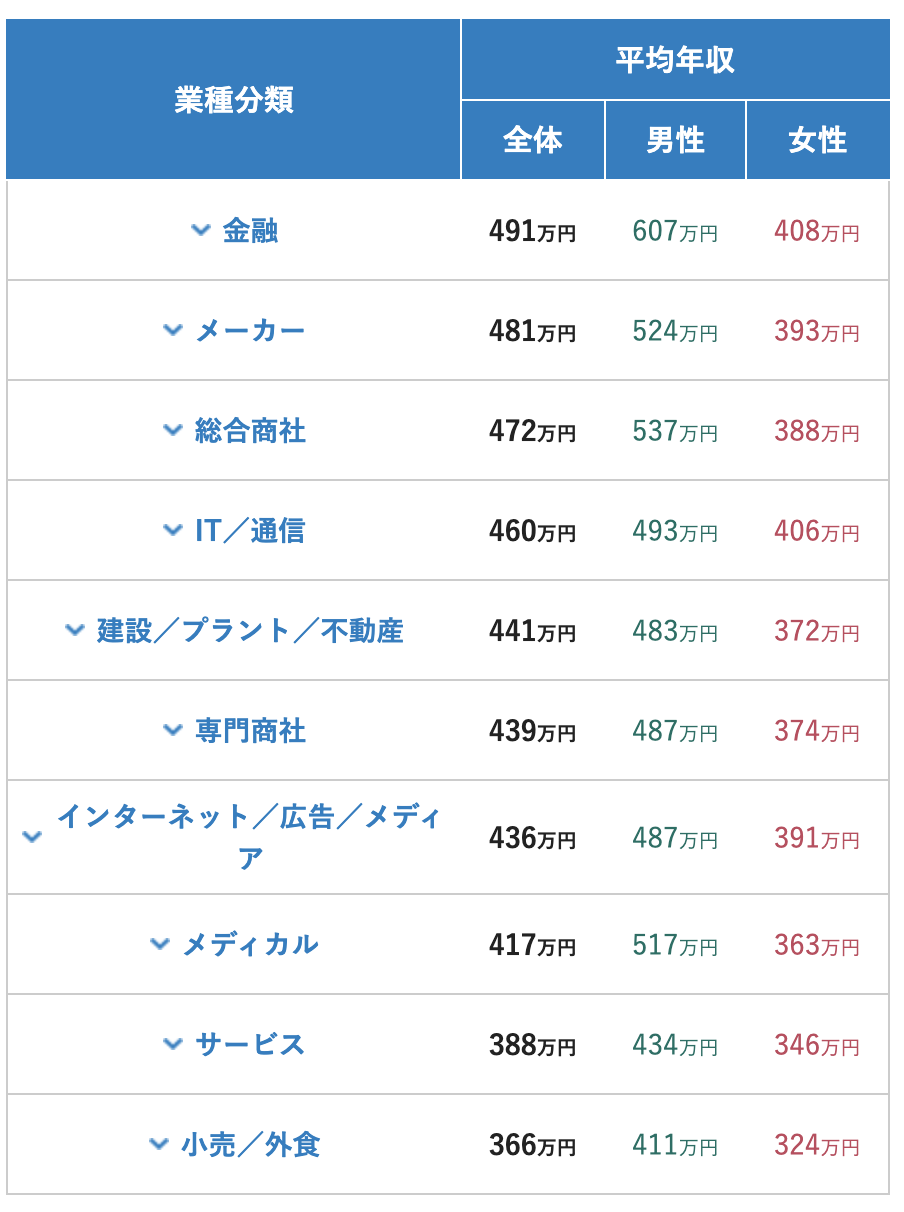This screenshot has height=1212, width=904.
Task: Click chevron next to 総合商社
Action: (173, 429)
